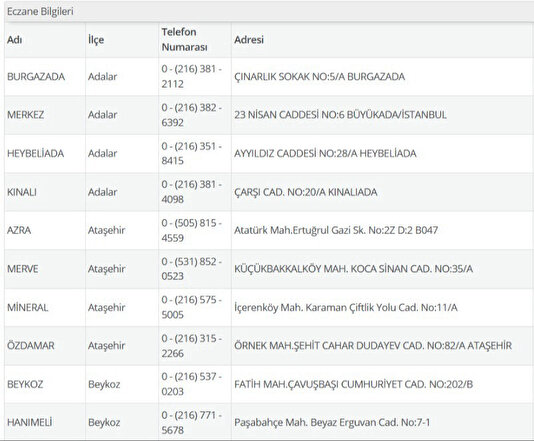Select the HEYBELİADA pharmacy row name
Screen dimensions: 534x441
click(35, 154)
